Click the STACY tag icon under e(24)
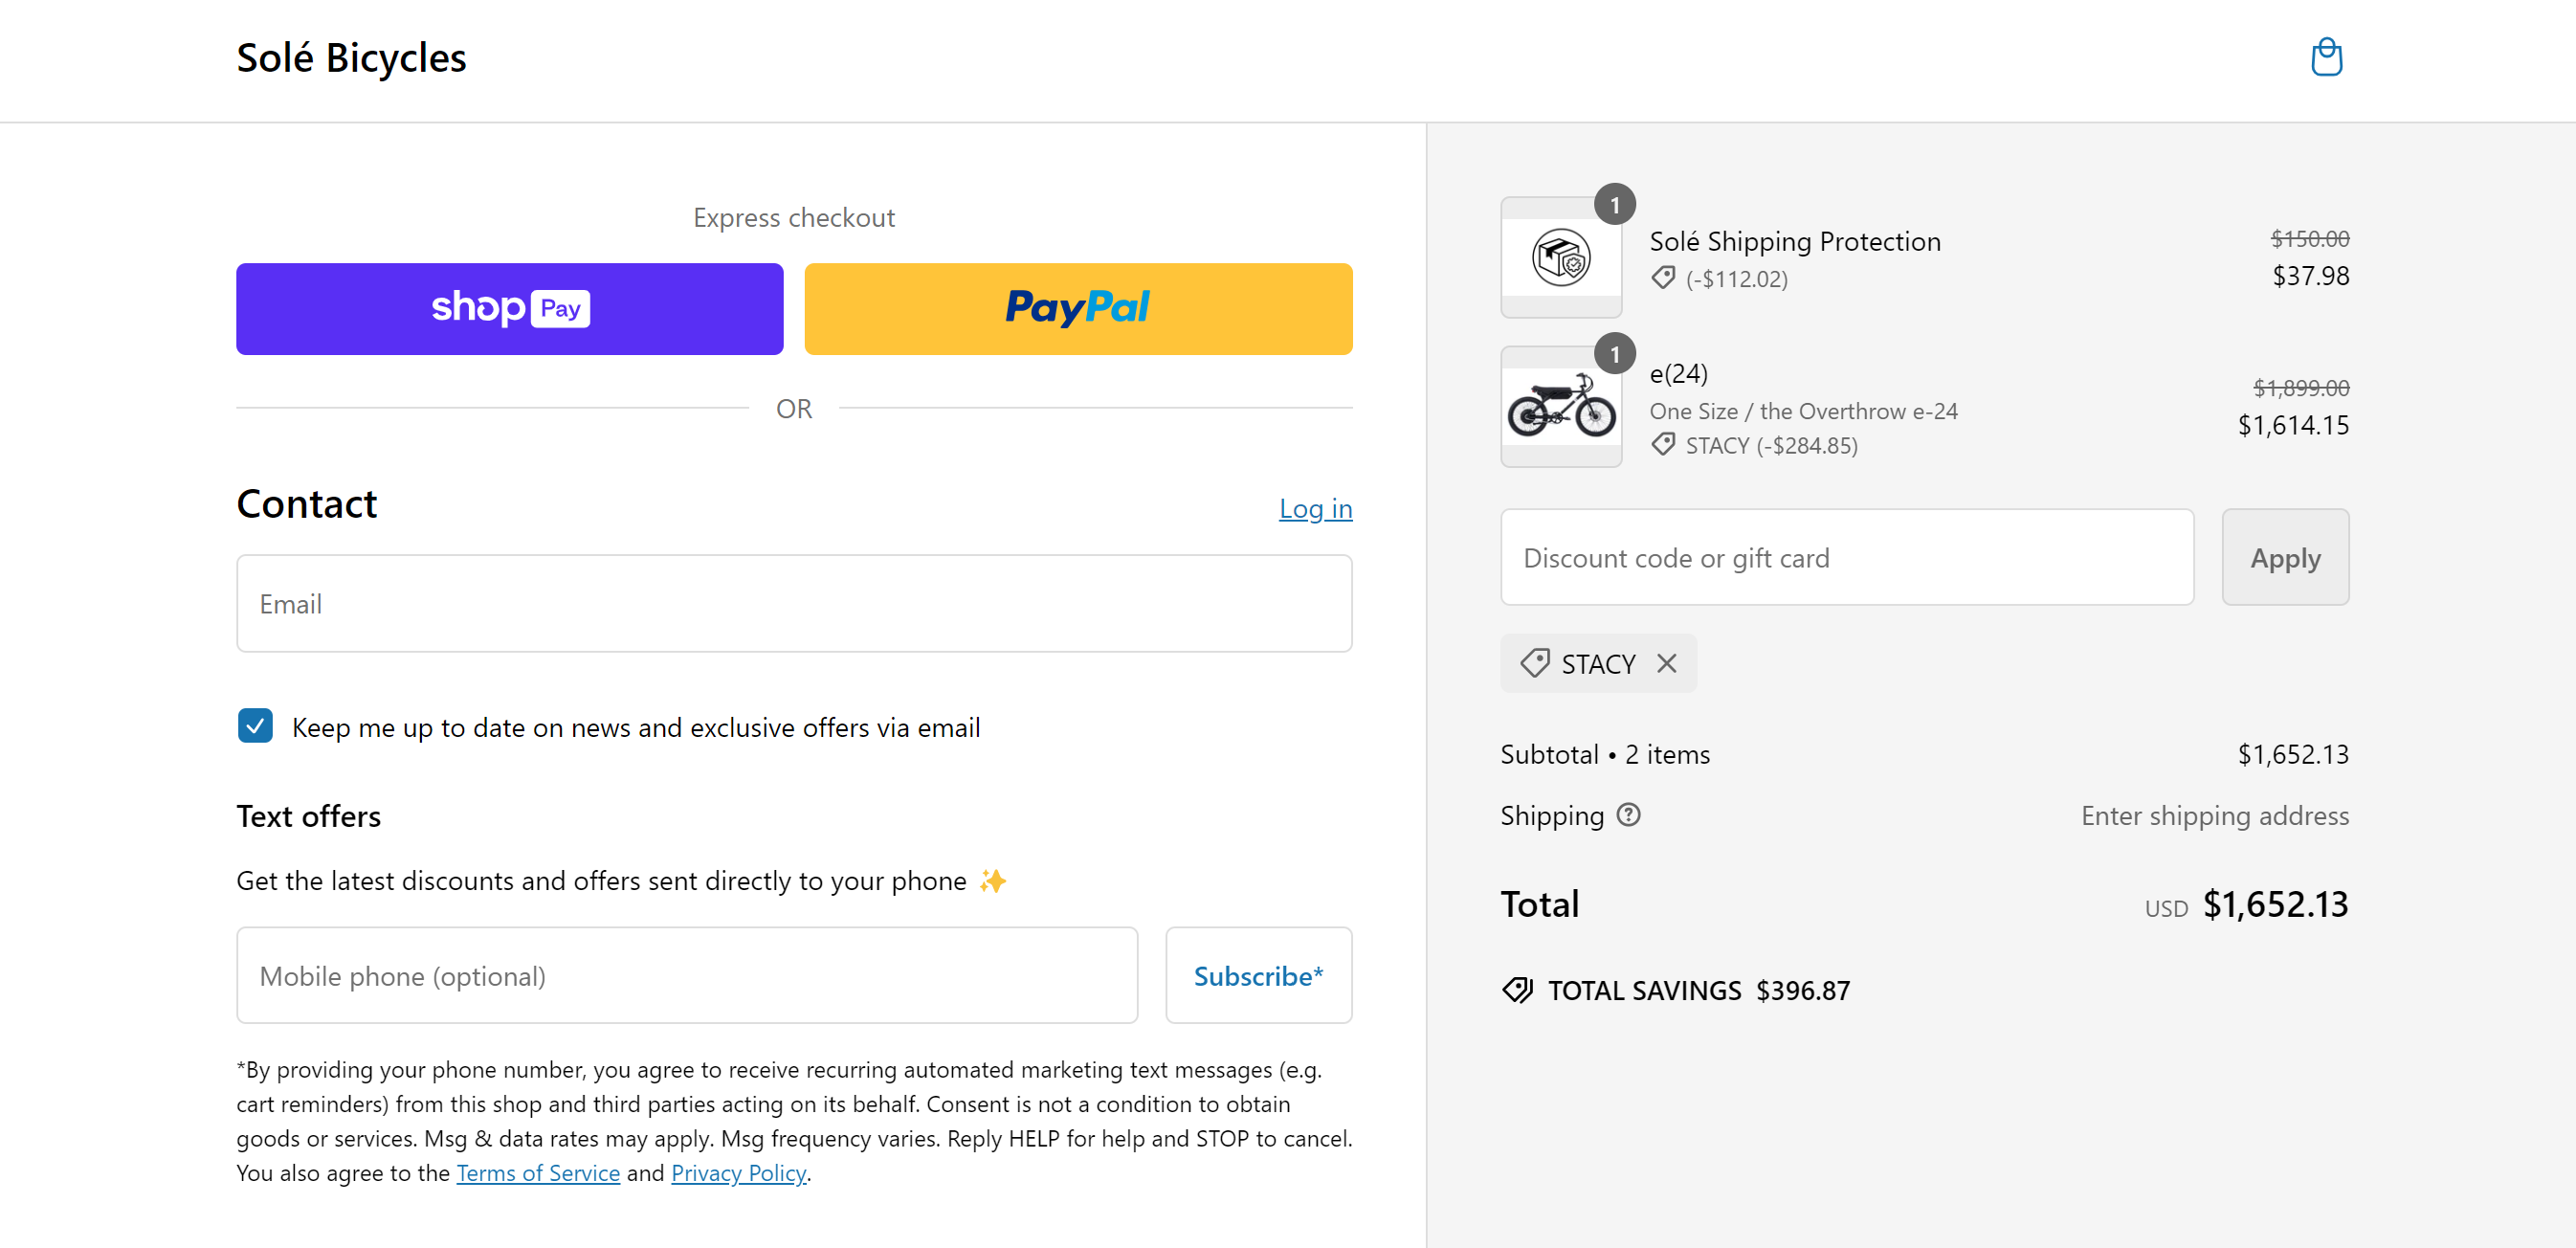2576x1248 pixels. click(1662, 444)
